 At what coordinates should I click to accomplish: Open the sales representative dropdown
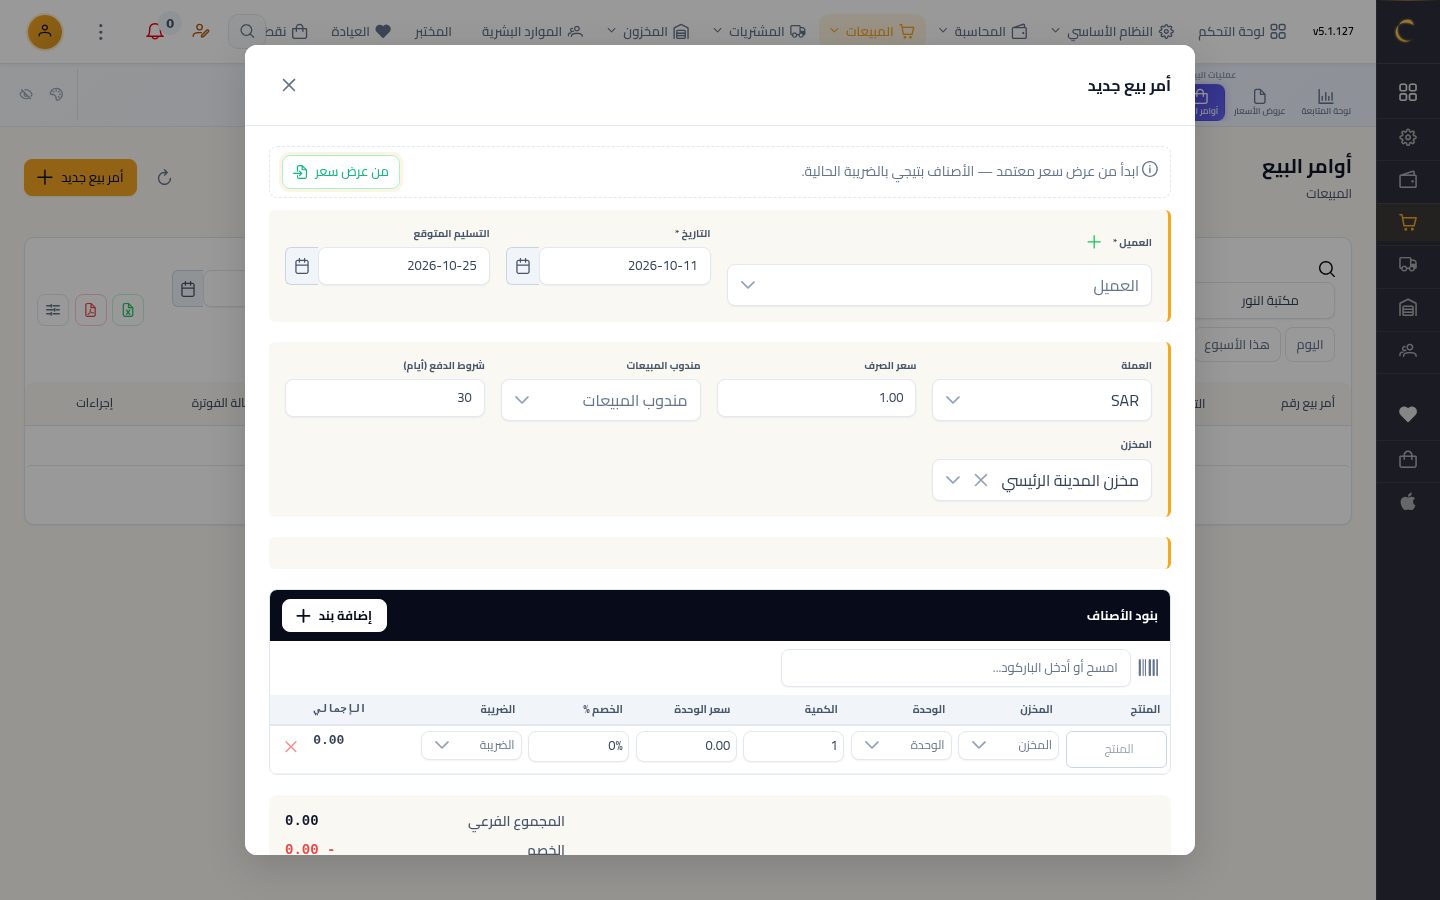point(601,400)
